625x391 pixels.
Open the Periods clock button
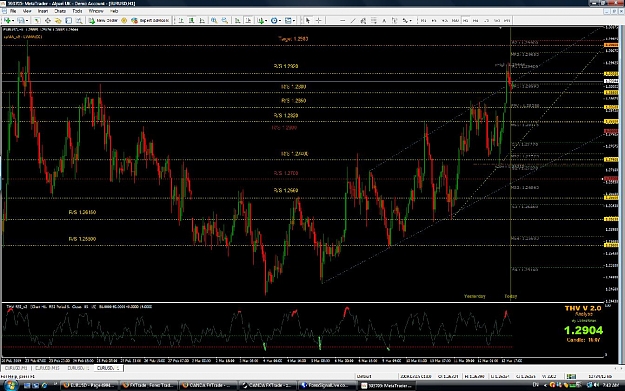click(x=274, y=20)
